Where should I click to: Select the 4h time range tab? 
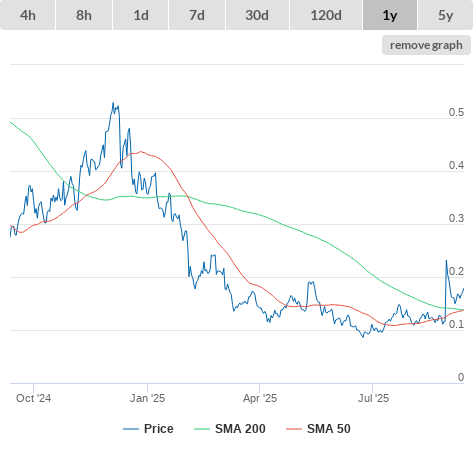tap(28, 15)
